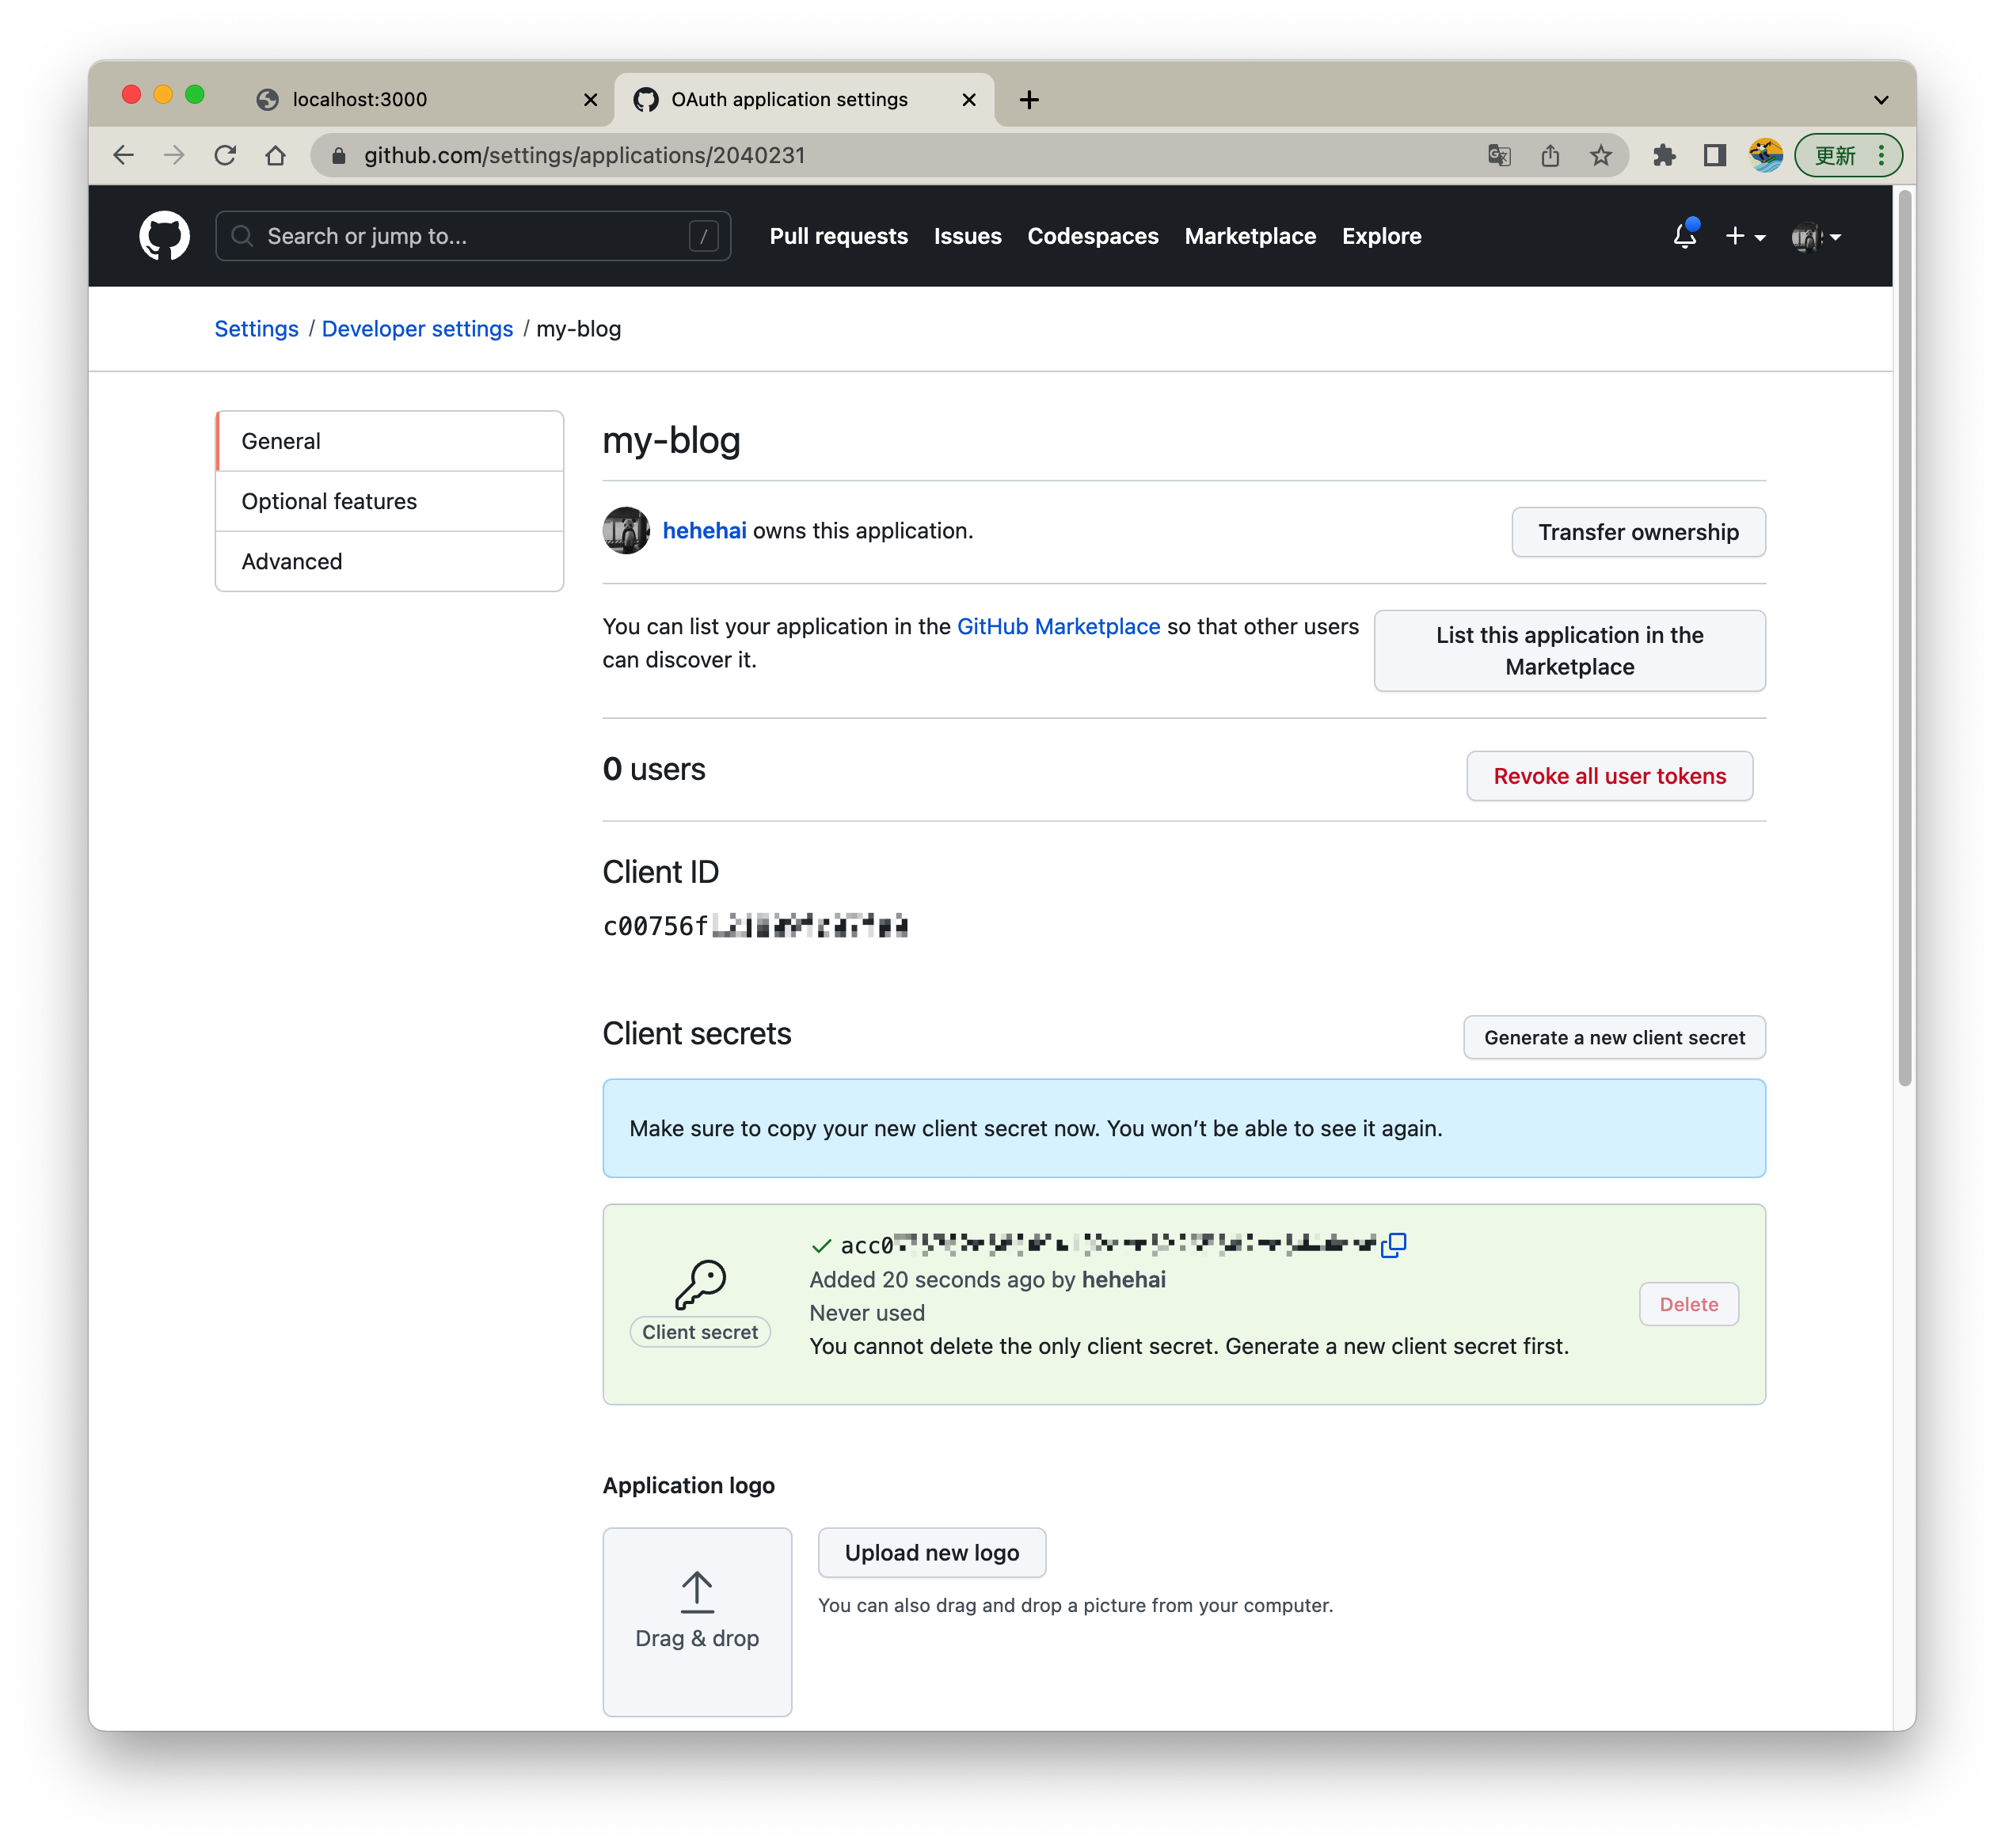Click the browser address bar URL

[x=584, y=155]
